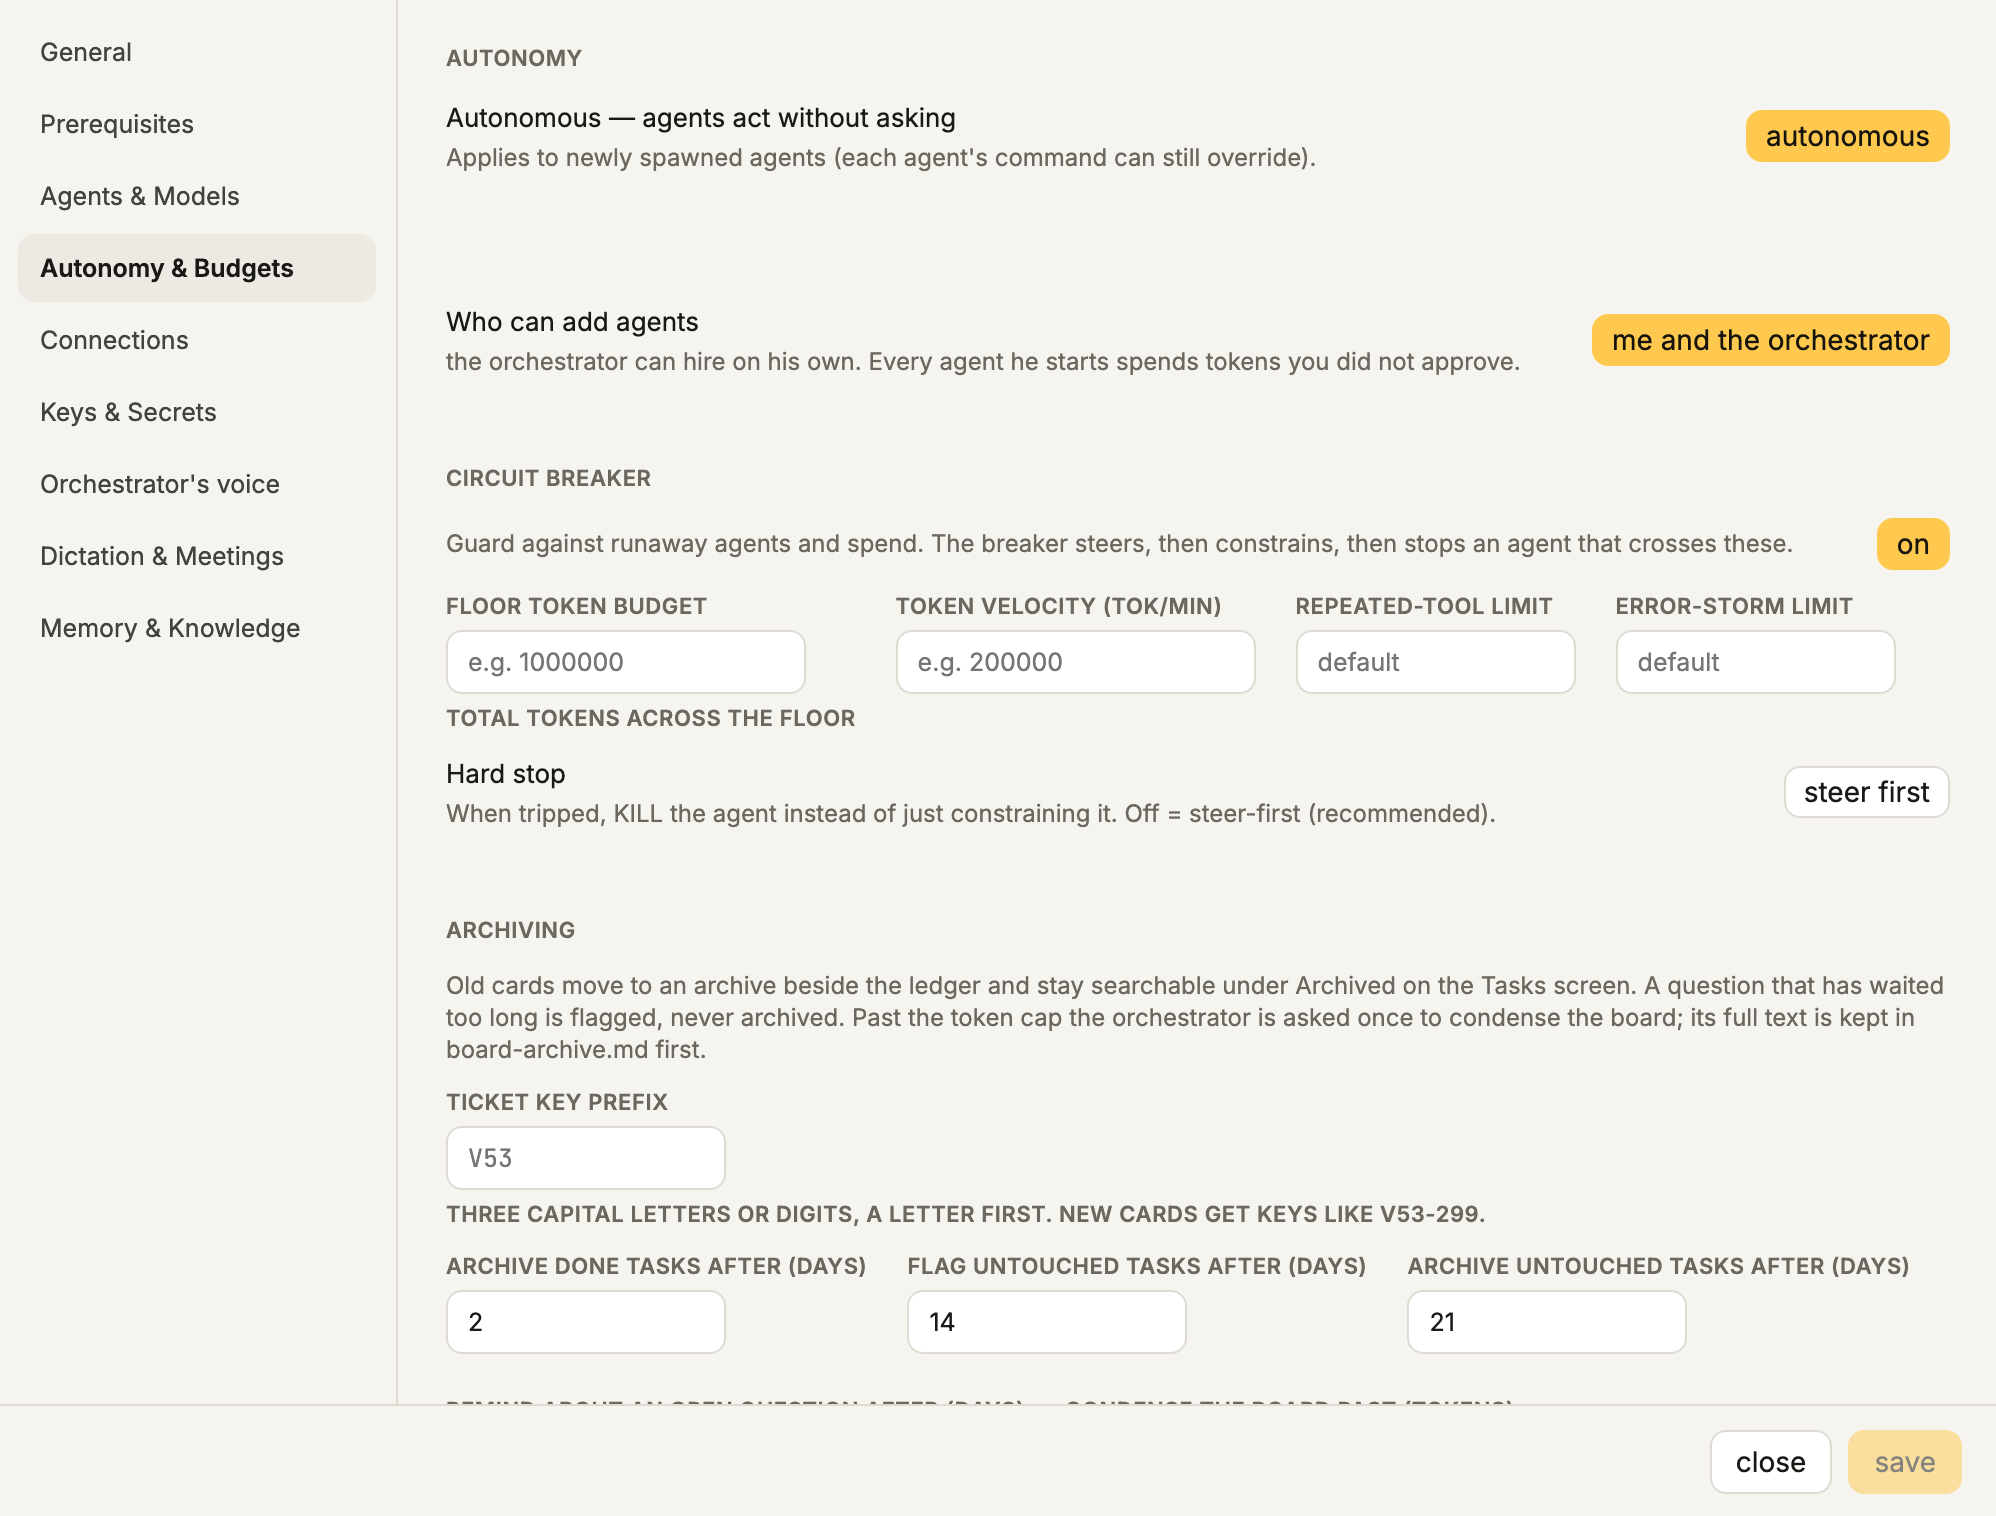Click 'Autonomous — agents act without asking' text
This screenshot has width=1996, height=1516.
click(701, 118)
